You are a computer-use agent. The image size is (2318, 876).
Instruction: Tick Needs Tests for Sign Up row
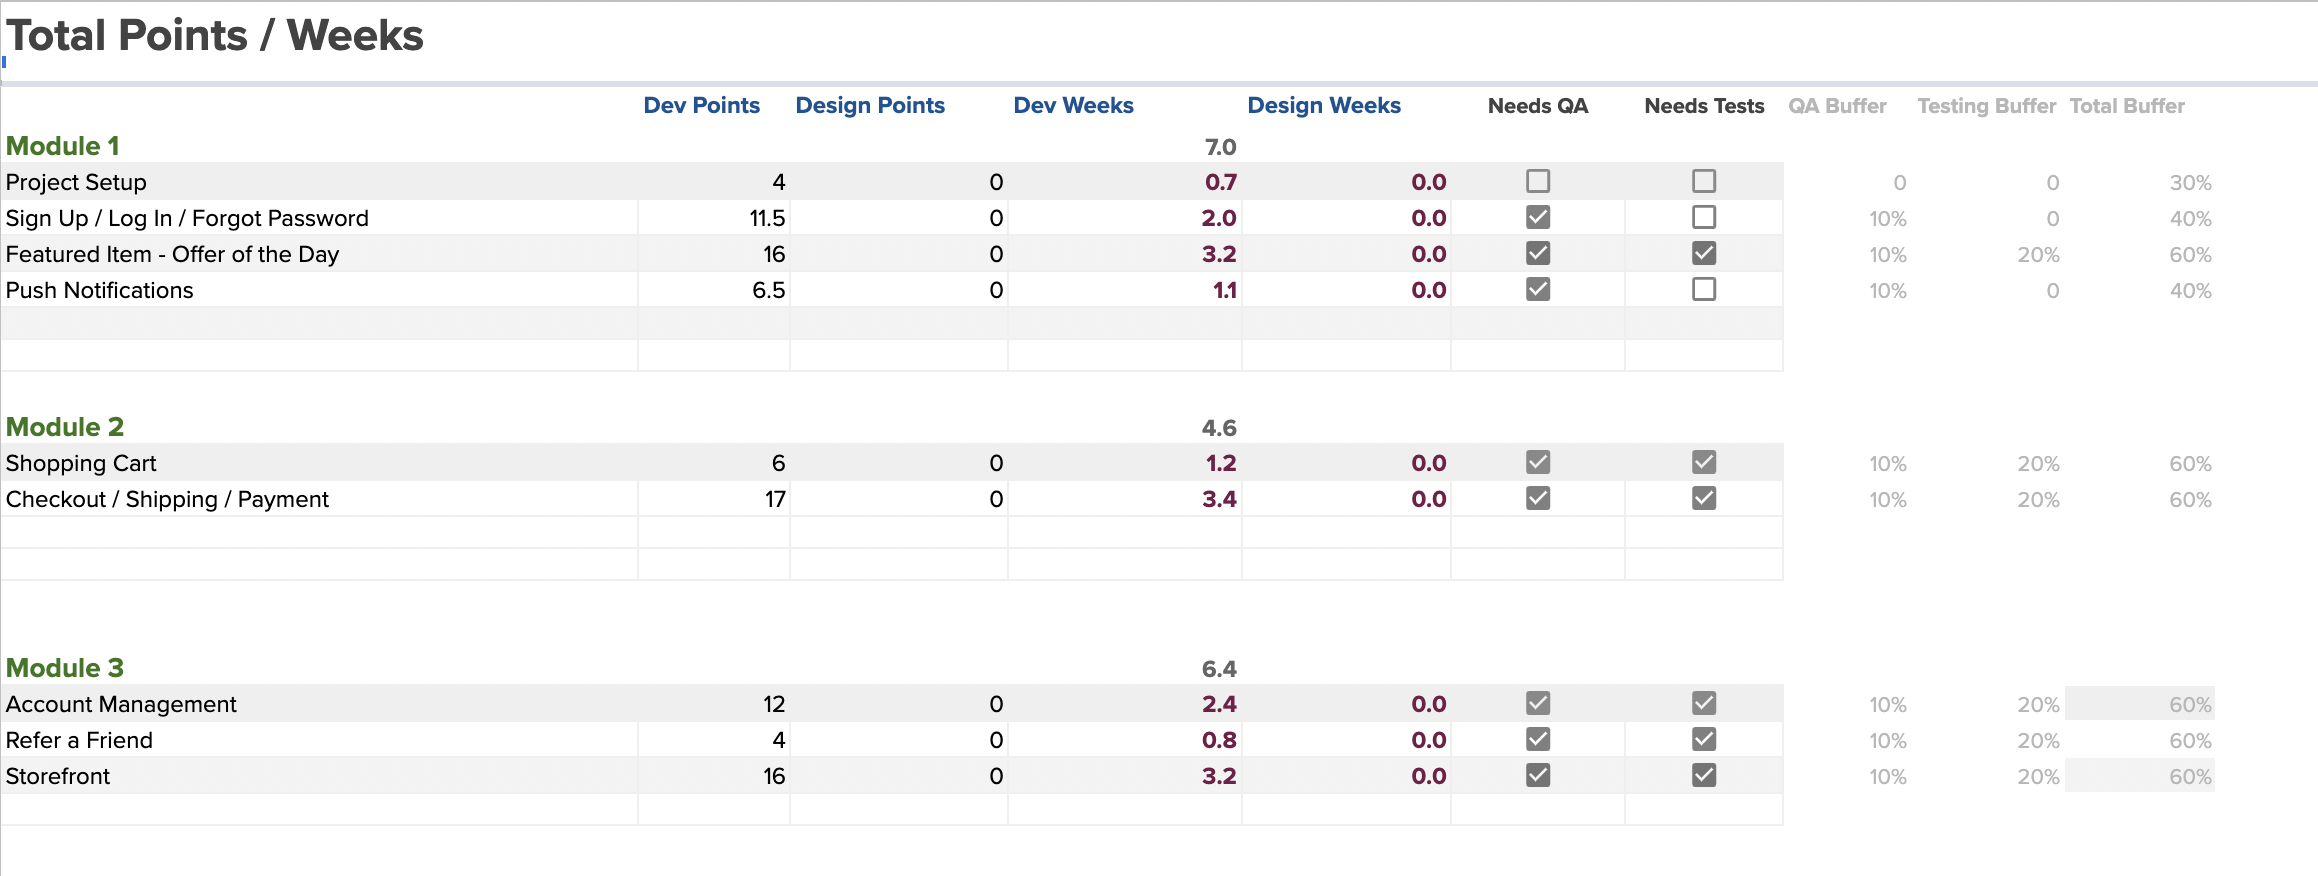(1704, 217)
